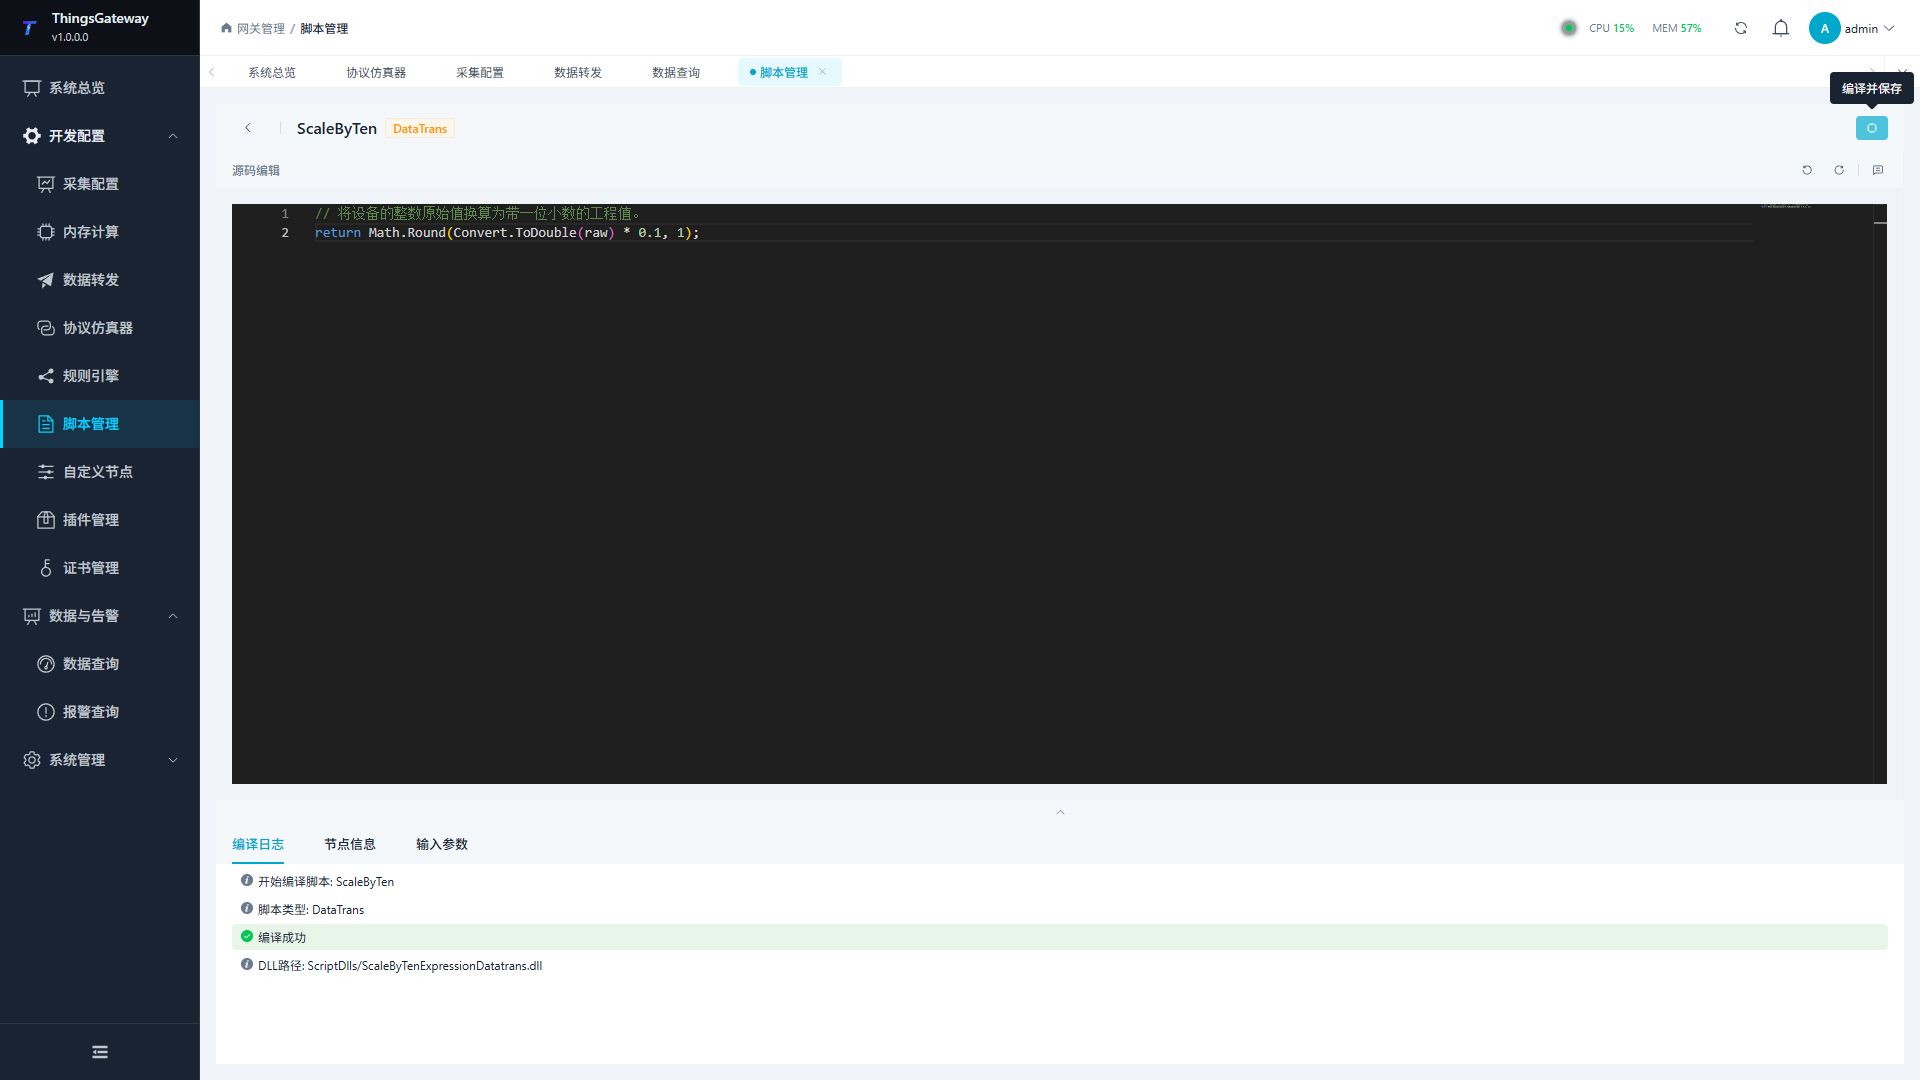
Task: Redo the edit in source editor
Action: pos(1839,170)
